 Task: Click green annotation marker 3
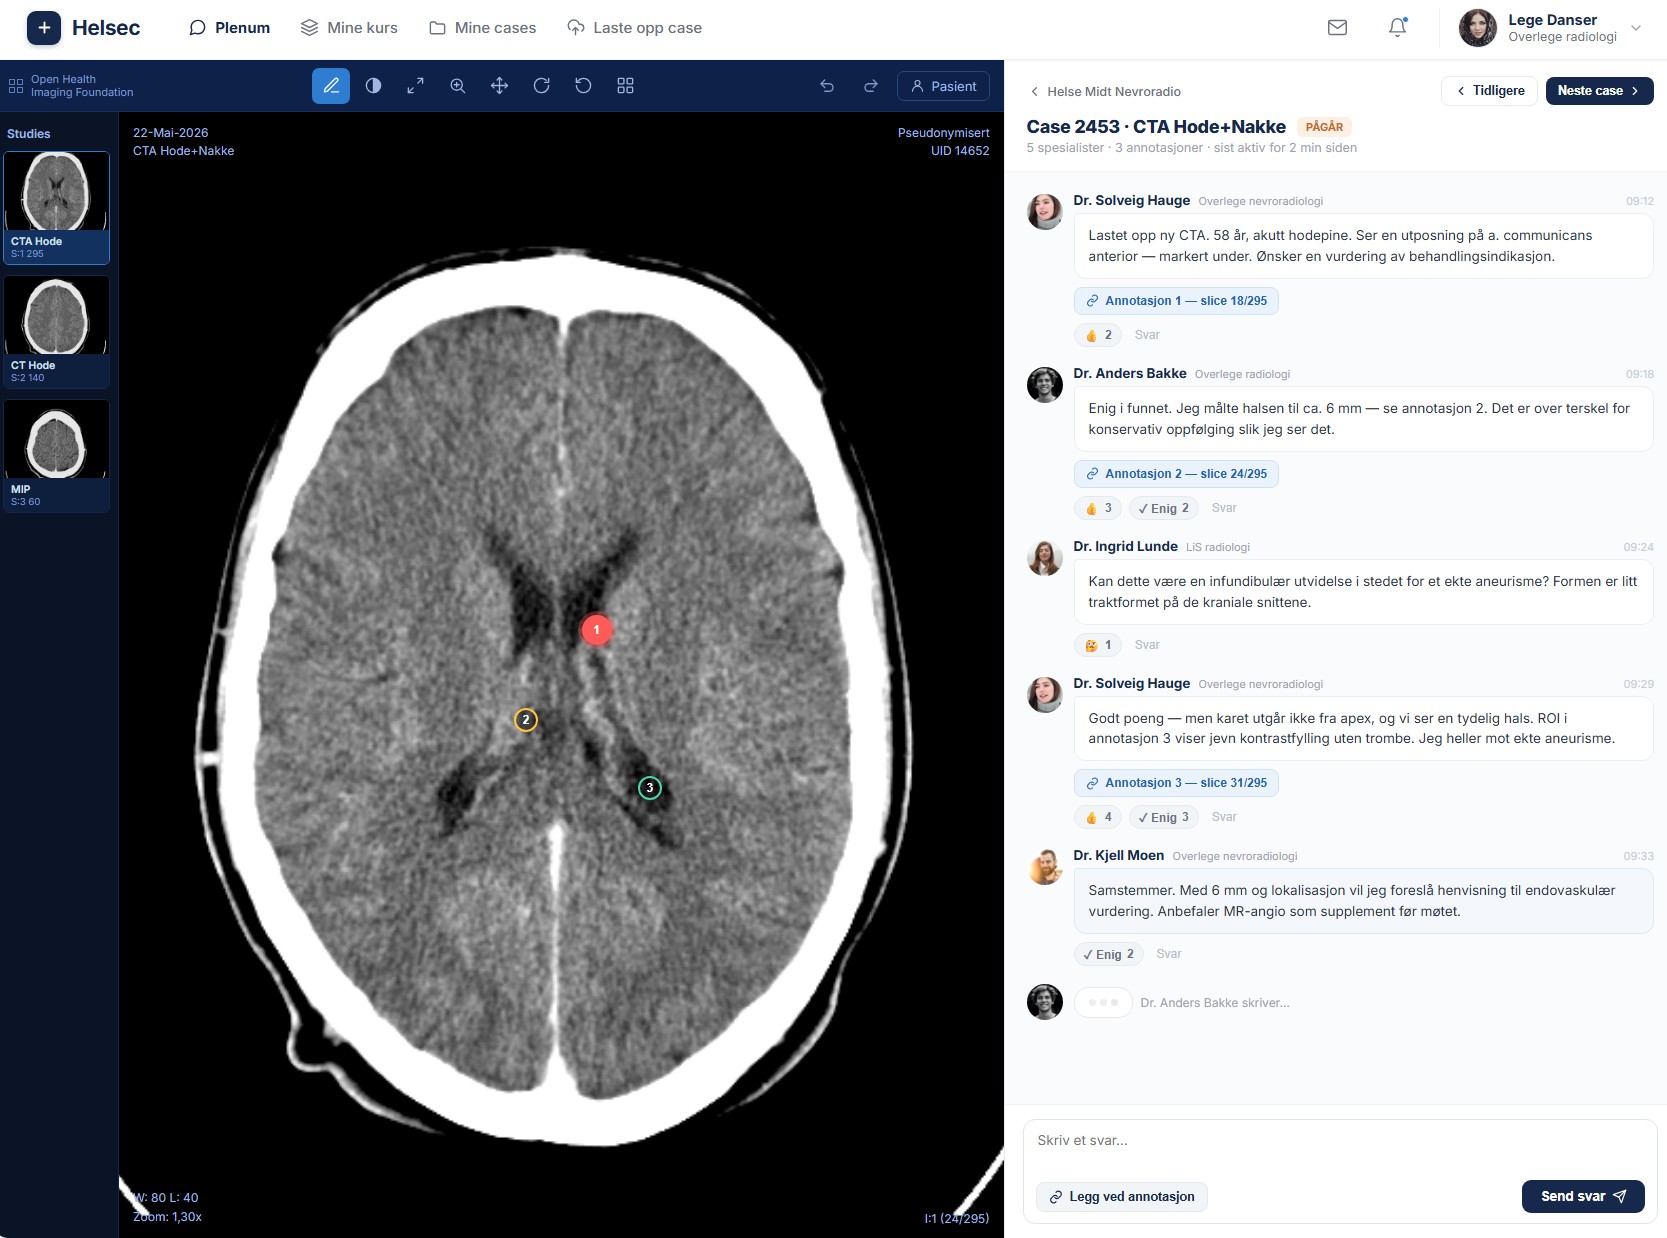pyautogui.click(x=650, y=788)
